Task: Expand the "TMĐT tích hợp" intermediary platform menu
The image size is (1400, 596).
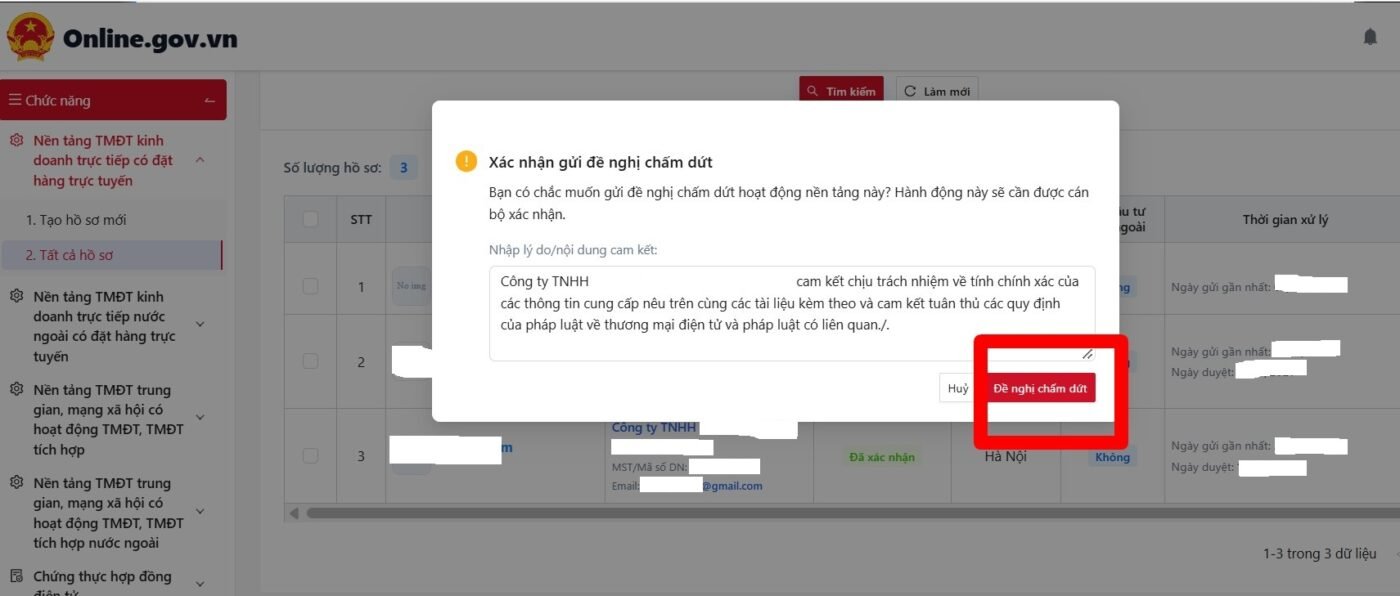Action: pos(200,417)
